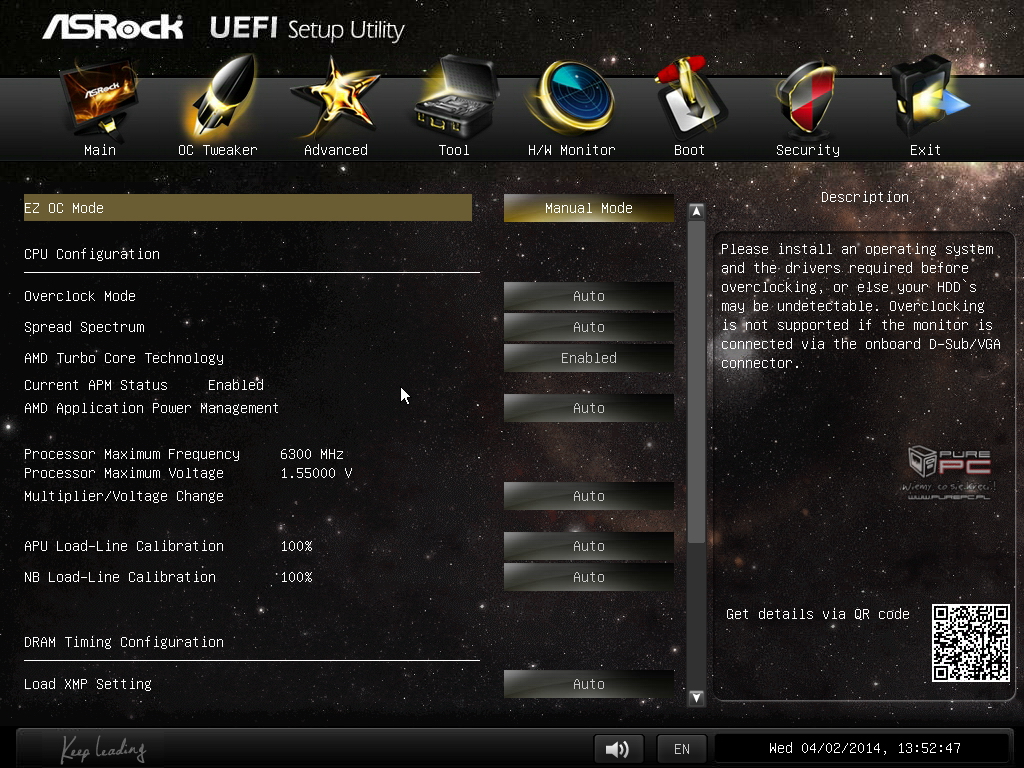Image resolution: width=1024 pixels, height=768 pixels.
Task: Open Multiplier/Voltage Change Auto dropdown
Action: [588, 496]
